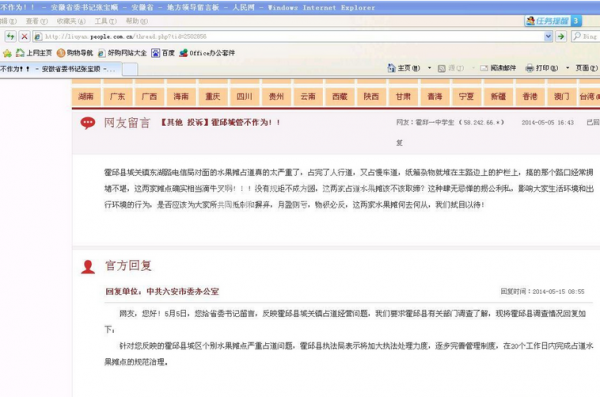The image size is (600, 397).
Task: Open the 工具 menu
Action: [106, 21]
